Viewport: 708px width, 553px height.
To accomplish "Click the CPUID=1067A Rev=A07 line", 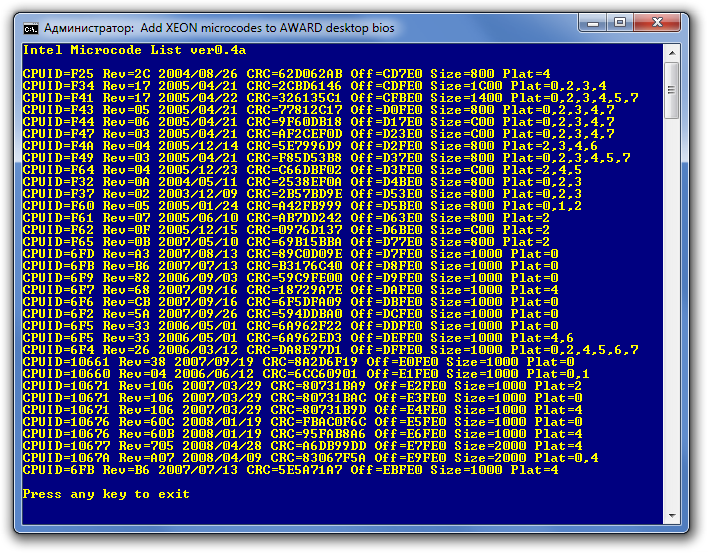I will [311, 458].
